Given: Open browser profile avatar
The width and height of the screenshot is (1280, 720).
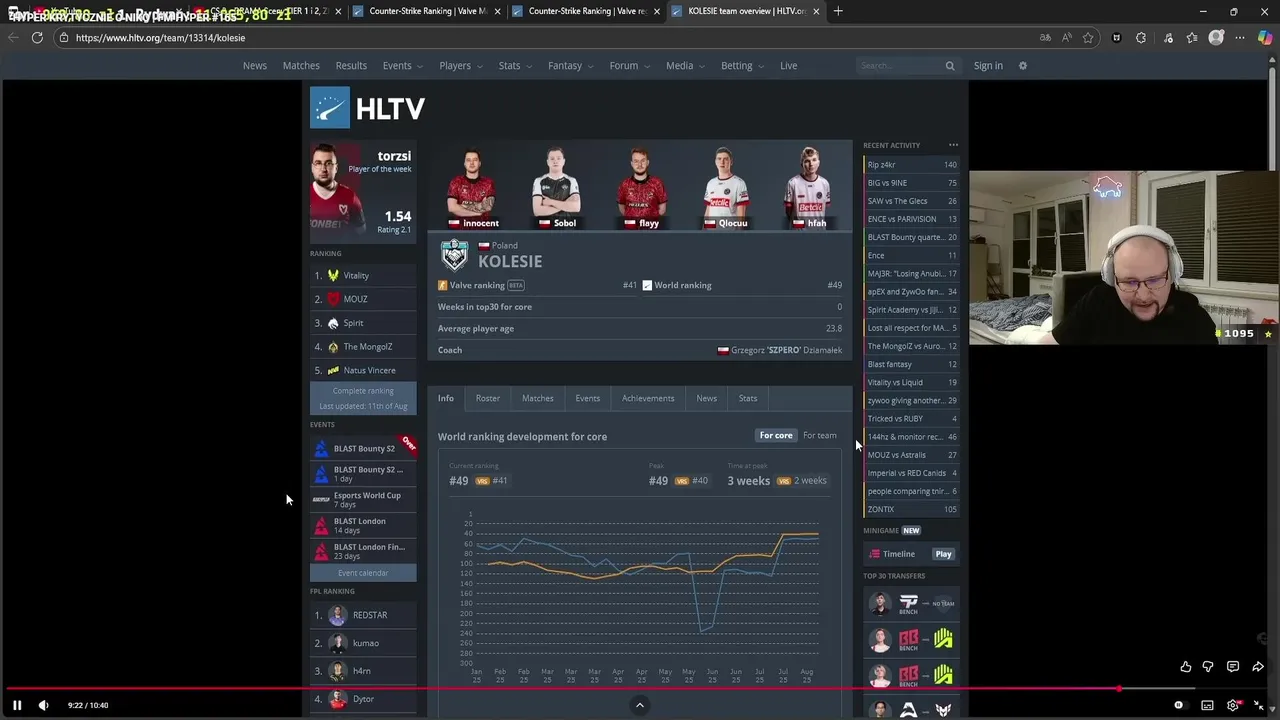Looking at the screenshot, I should click(1216, 38).
